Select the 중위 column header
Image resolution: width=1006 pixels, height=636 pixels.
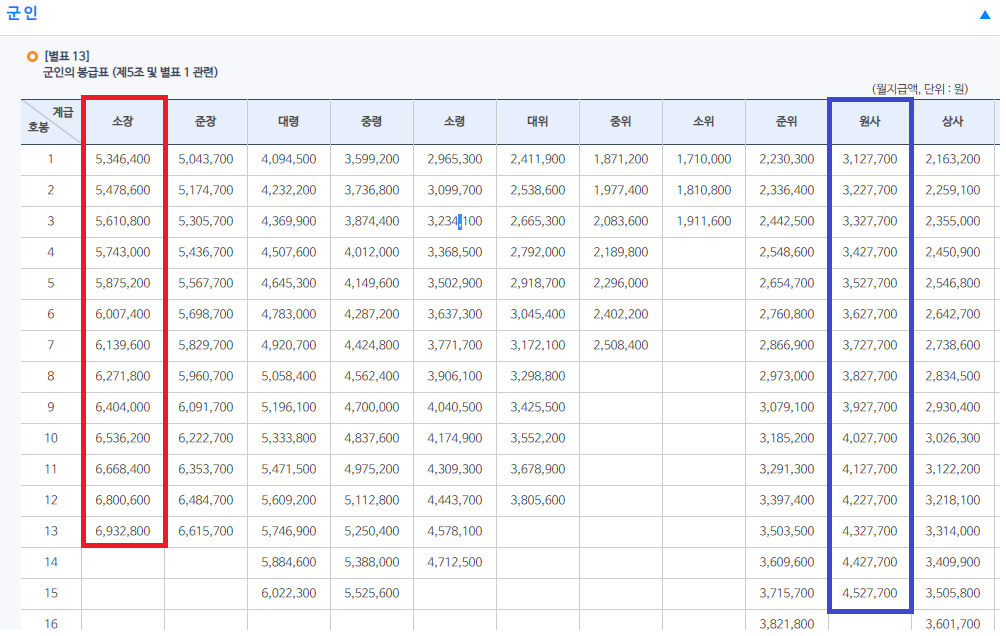tap(621, 121)
